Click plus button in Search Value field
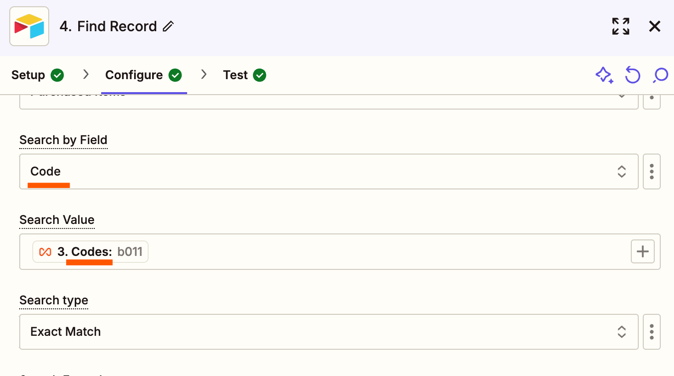 (x=643, y=251)
